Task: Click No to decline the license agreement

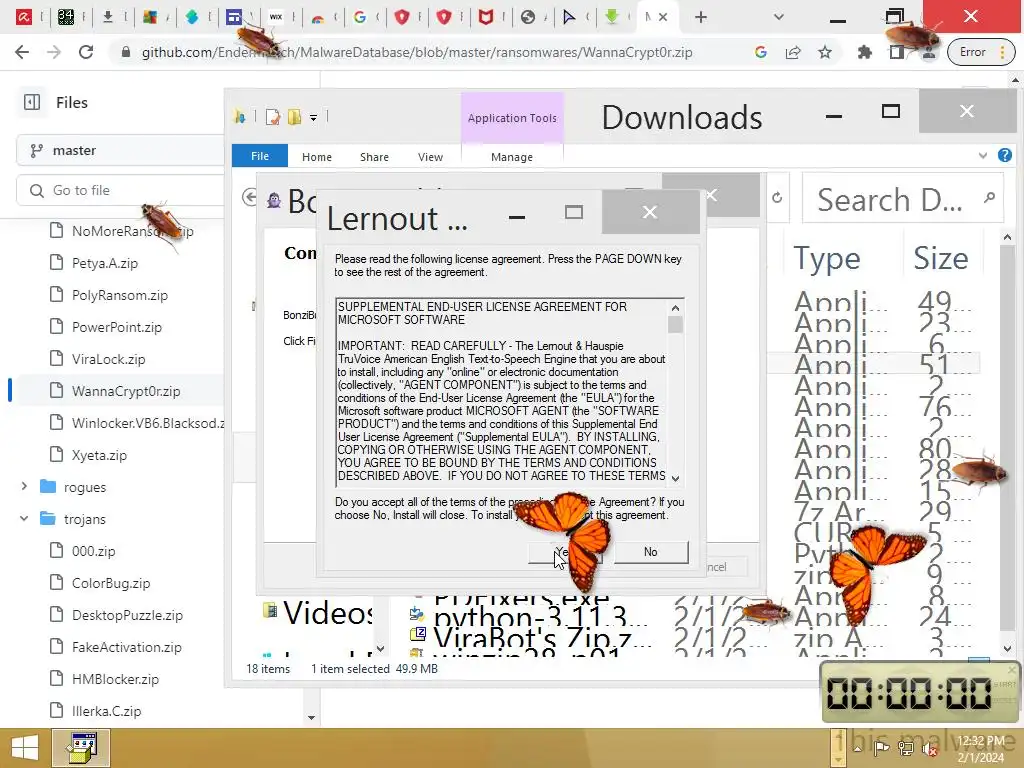Action: coord(650,552)
